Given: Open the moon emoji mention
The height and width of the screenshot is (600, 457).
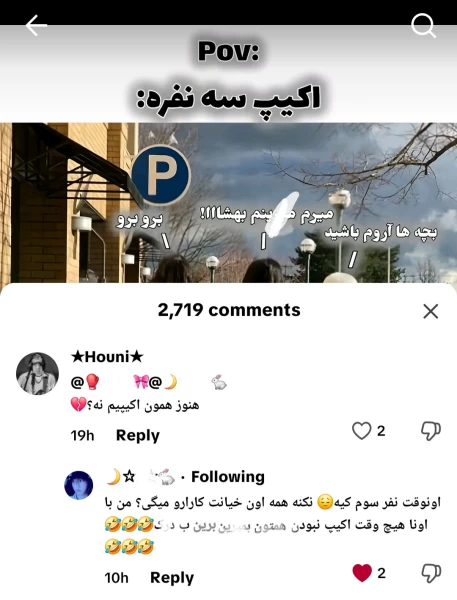Looking at the screenshot, I should (x=163, y=382).
